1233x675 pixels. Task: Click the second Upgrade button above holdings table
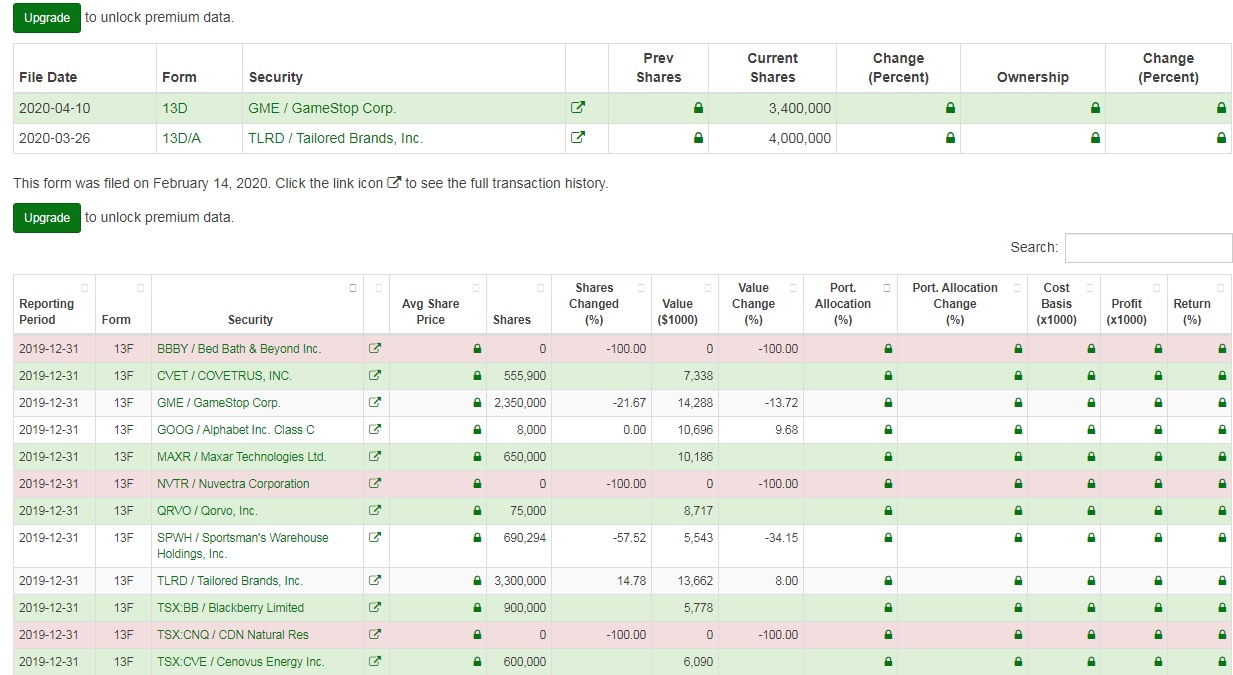pyautogui.click(x=47, y=218)
